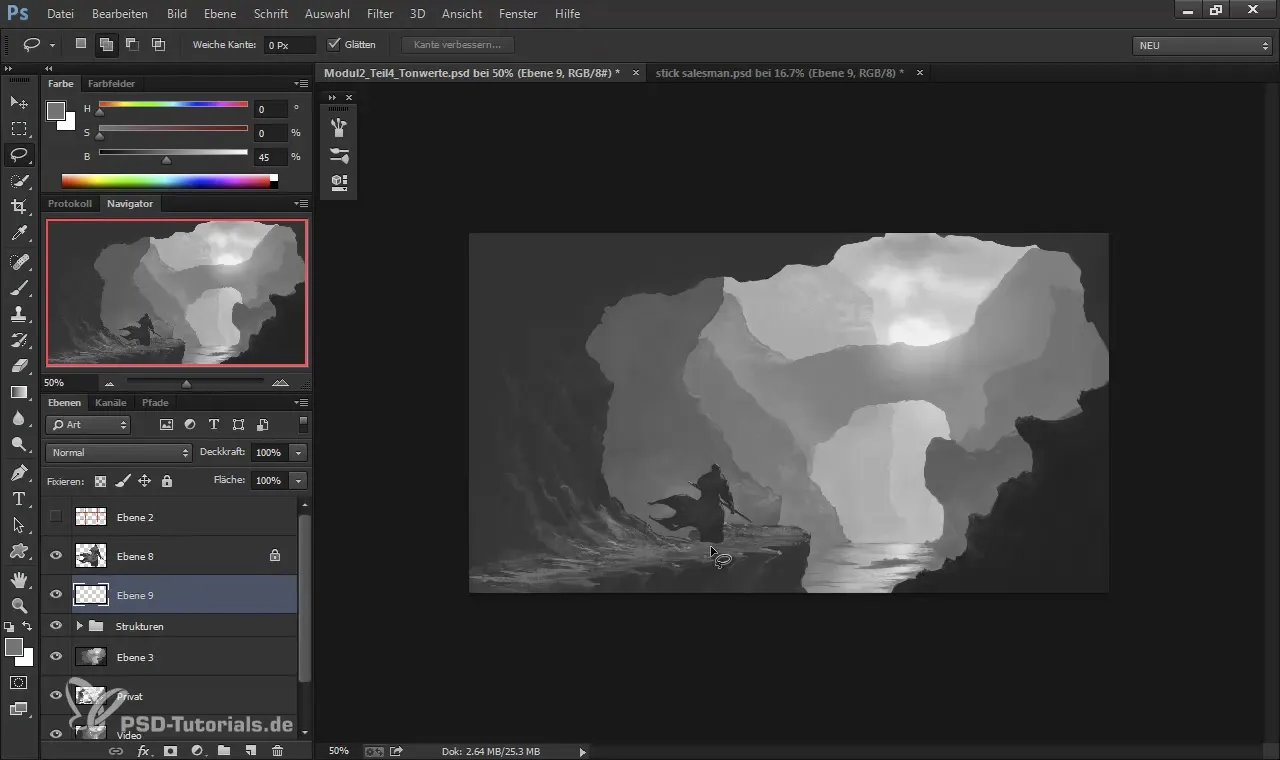The image size is (1280, 760).
Task: Select the Path Selection tool
Action: click(x=18, y=524)
